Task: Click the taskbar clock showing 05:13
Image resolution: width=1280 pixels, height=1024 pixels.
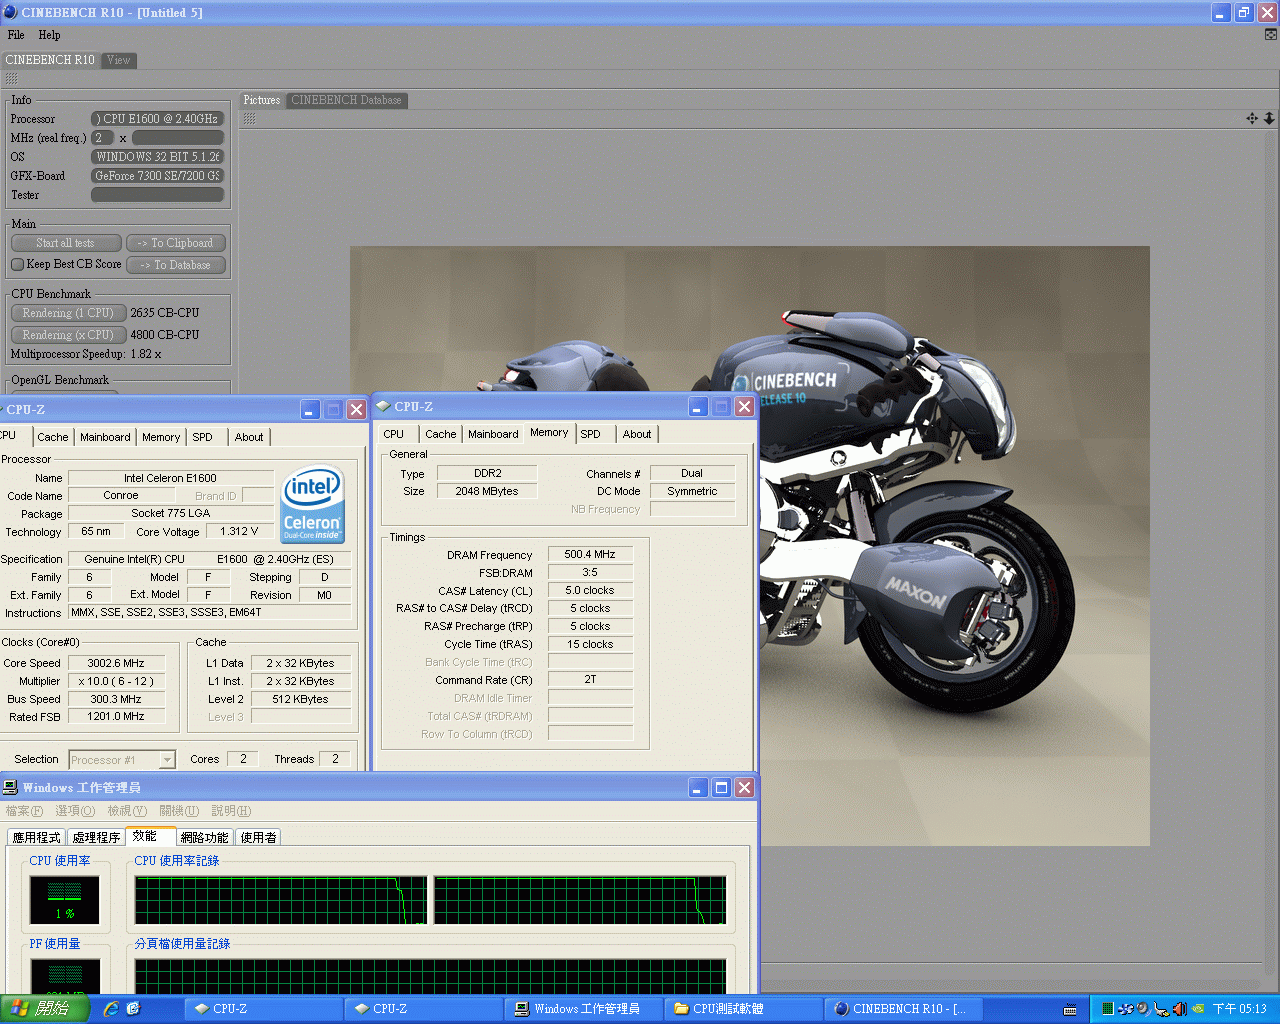Action: [1240, 1009]
